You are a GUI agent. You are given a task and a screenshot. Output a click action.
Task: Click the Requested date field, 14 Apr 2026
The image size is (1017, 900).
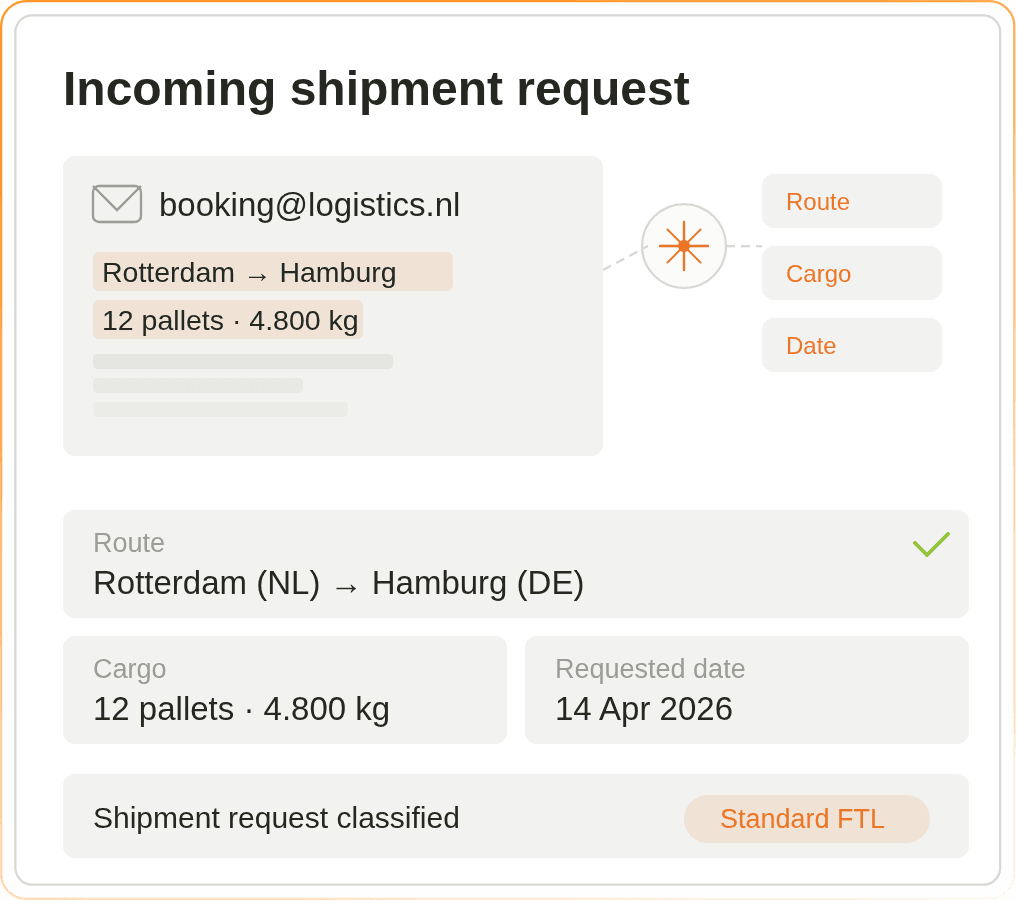(x=746, y=690)
